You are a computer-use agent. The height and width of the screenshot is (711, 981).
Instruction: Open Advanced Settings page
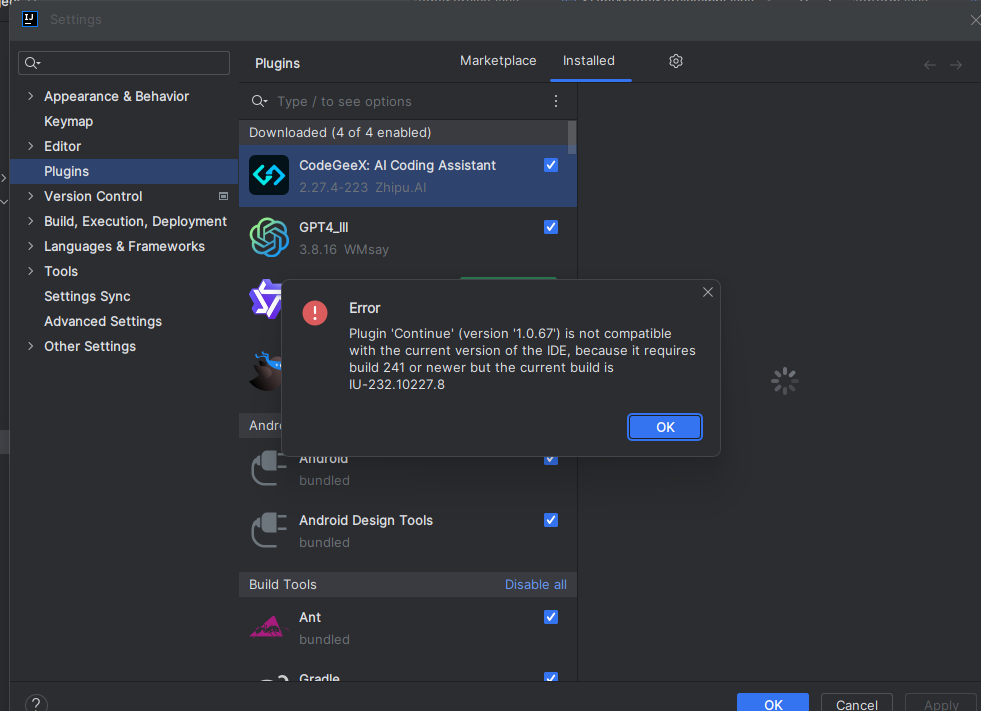click(x=103, y=322)
